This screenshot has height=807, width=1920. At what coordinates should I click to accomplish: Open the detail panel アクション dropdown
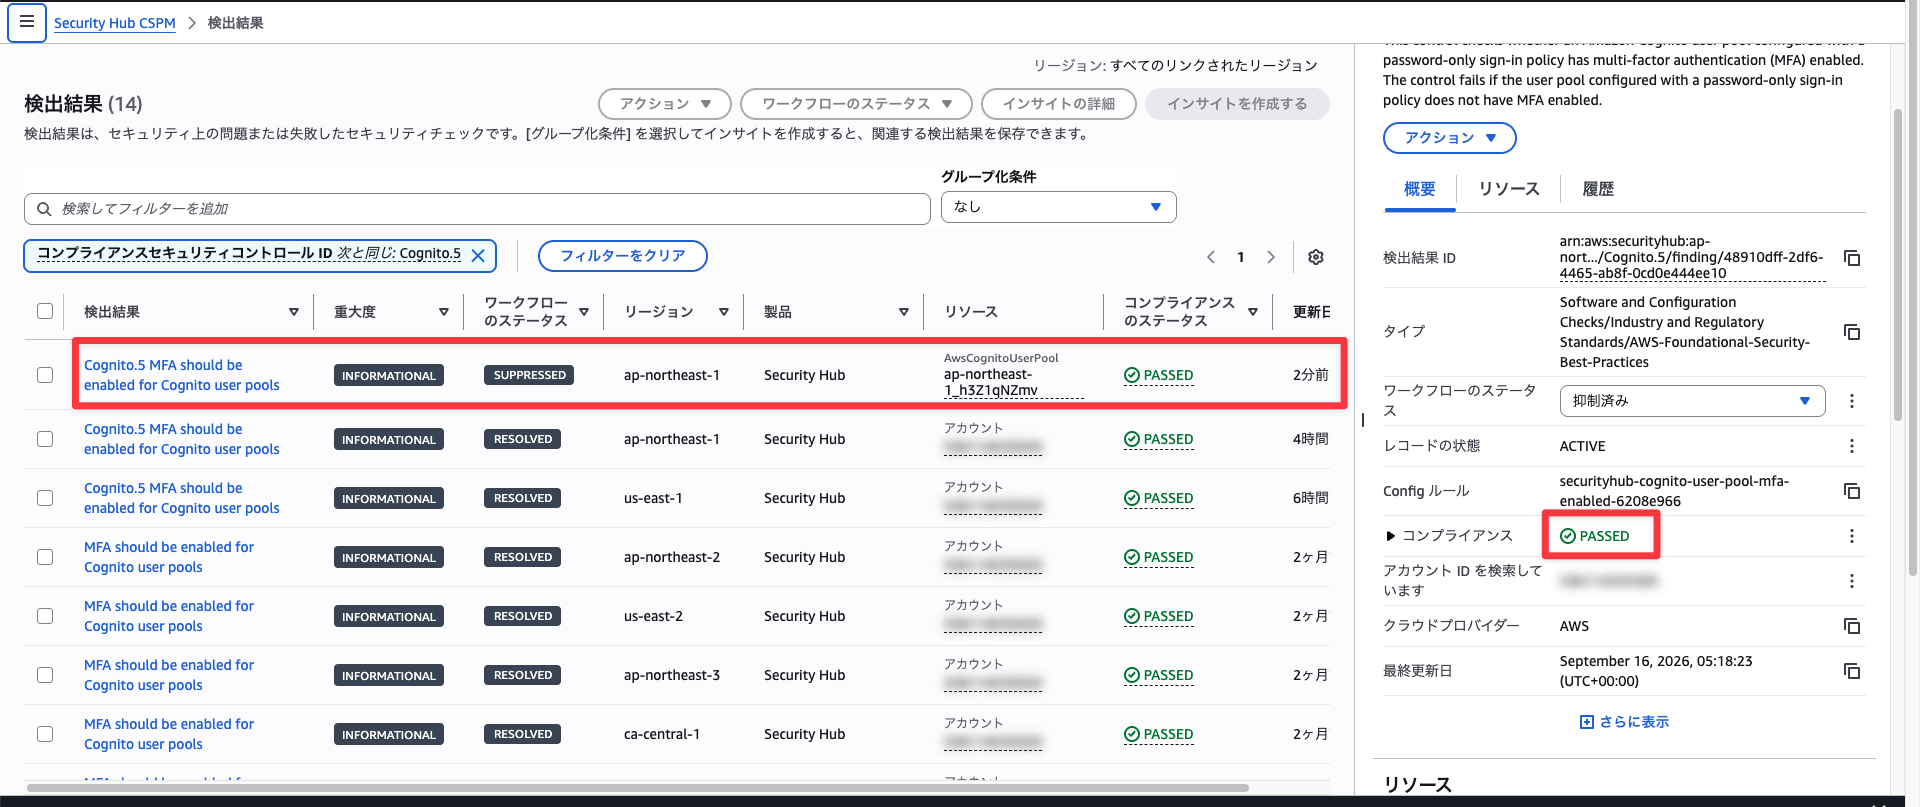1449,138
